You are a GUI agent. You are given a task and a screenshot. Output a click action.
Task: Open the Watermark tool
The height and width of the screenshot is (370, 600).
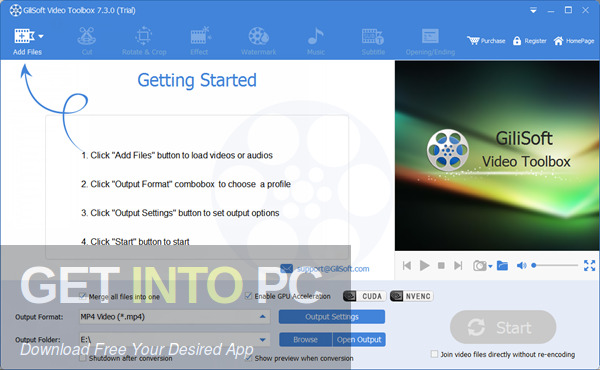(x=258, y=41)
